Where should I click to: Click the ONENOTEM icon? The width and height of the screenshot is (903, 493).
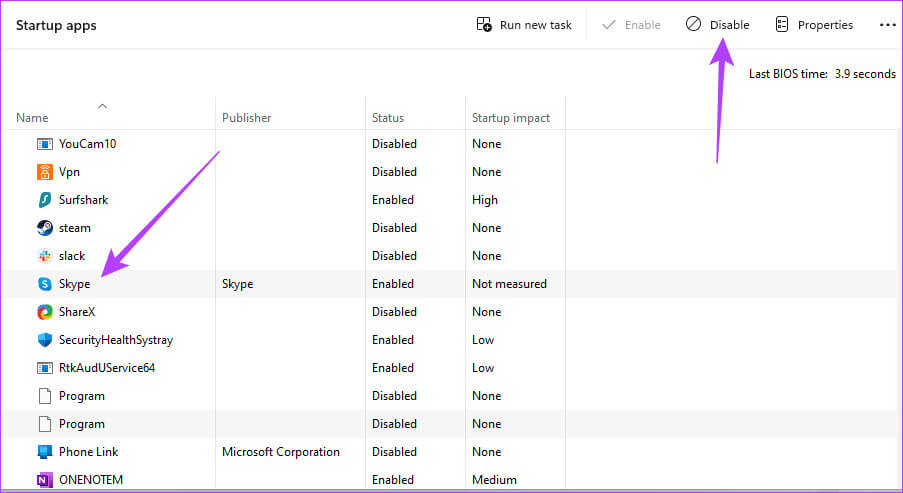point(44,480)
